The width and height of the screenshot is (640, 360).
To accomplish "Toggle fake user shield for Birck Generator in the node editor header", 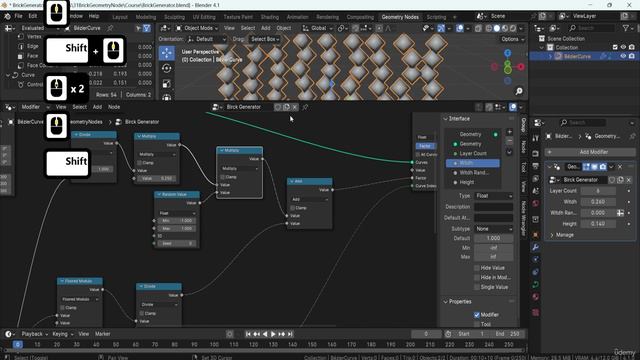I will [278, 107].
